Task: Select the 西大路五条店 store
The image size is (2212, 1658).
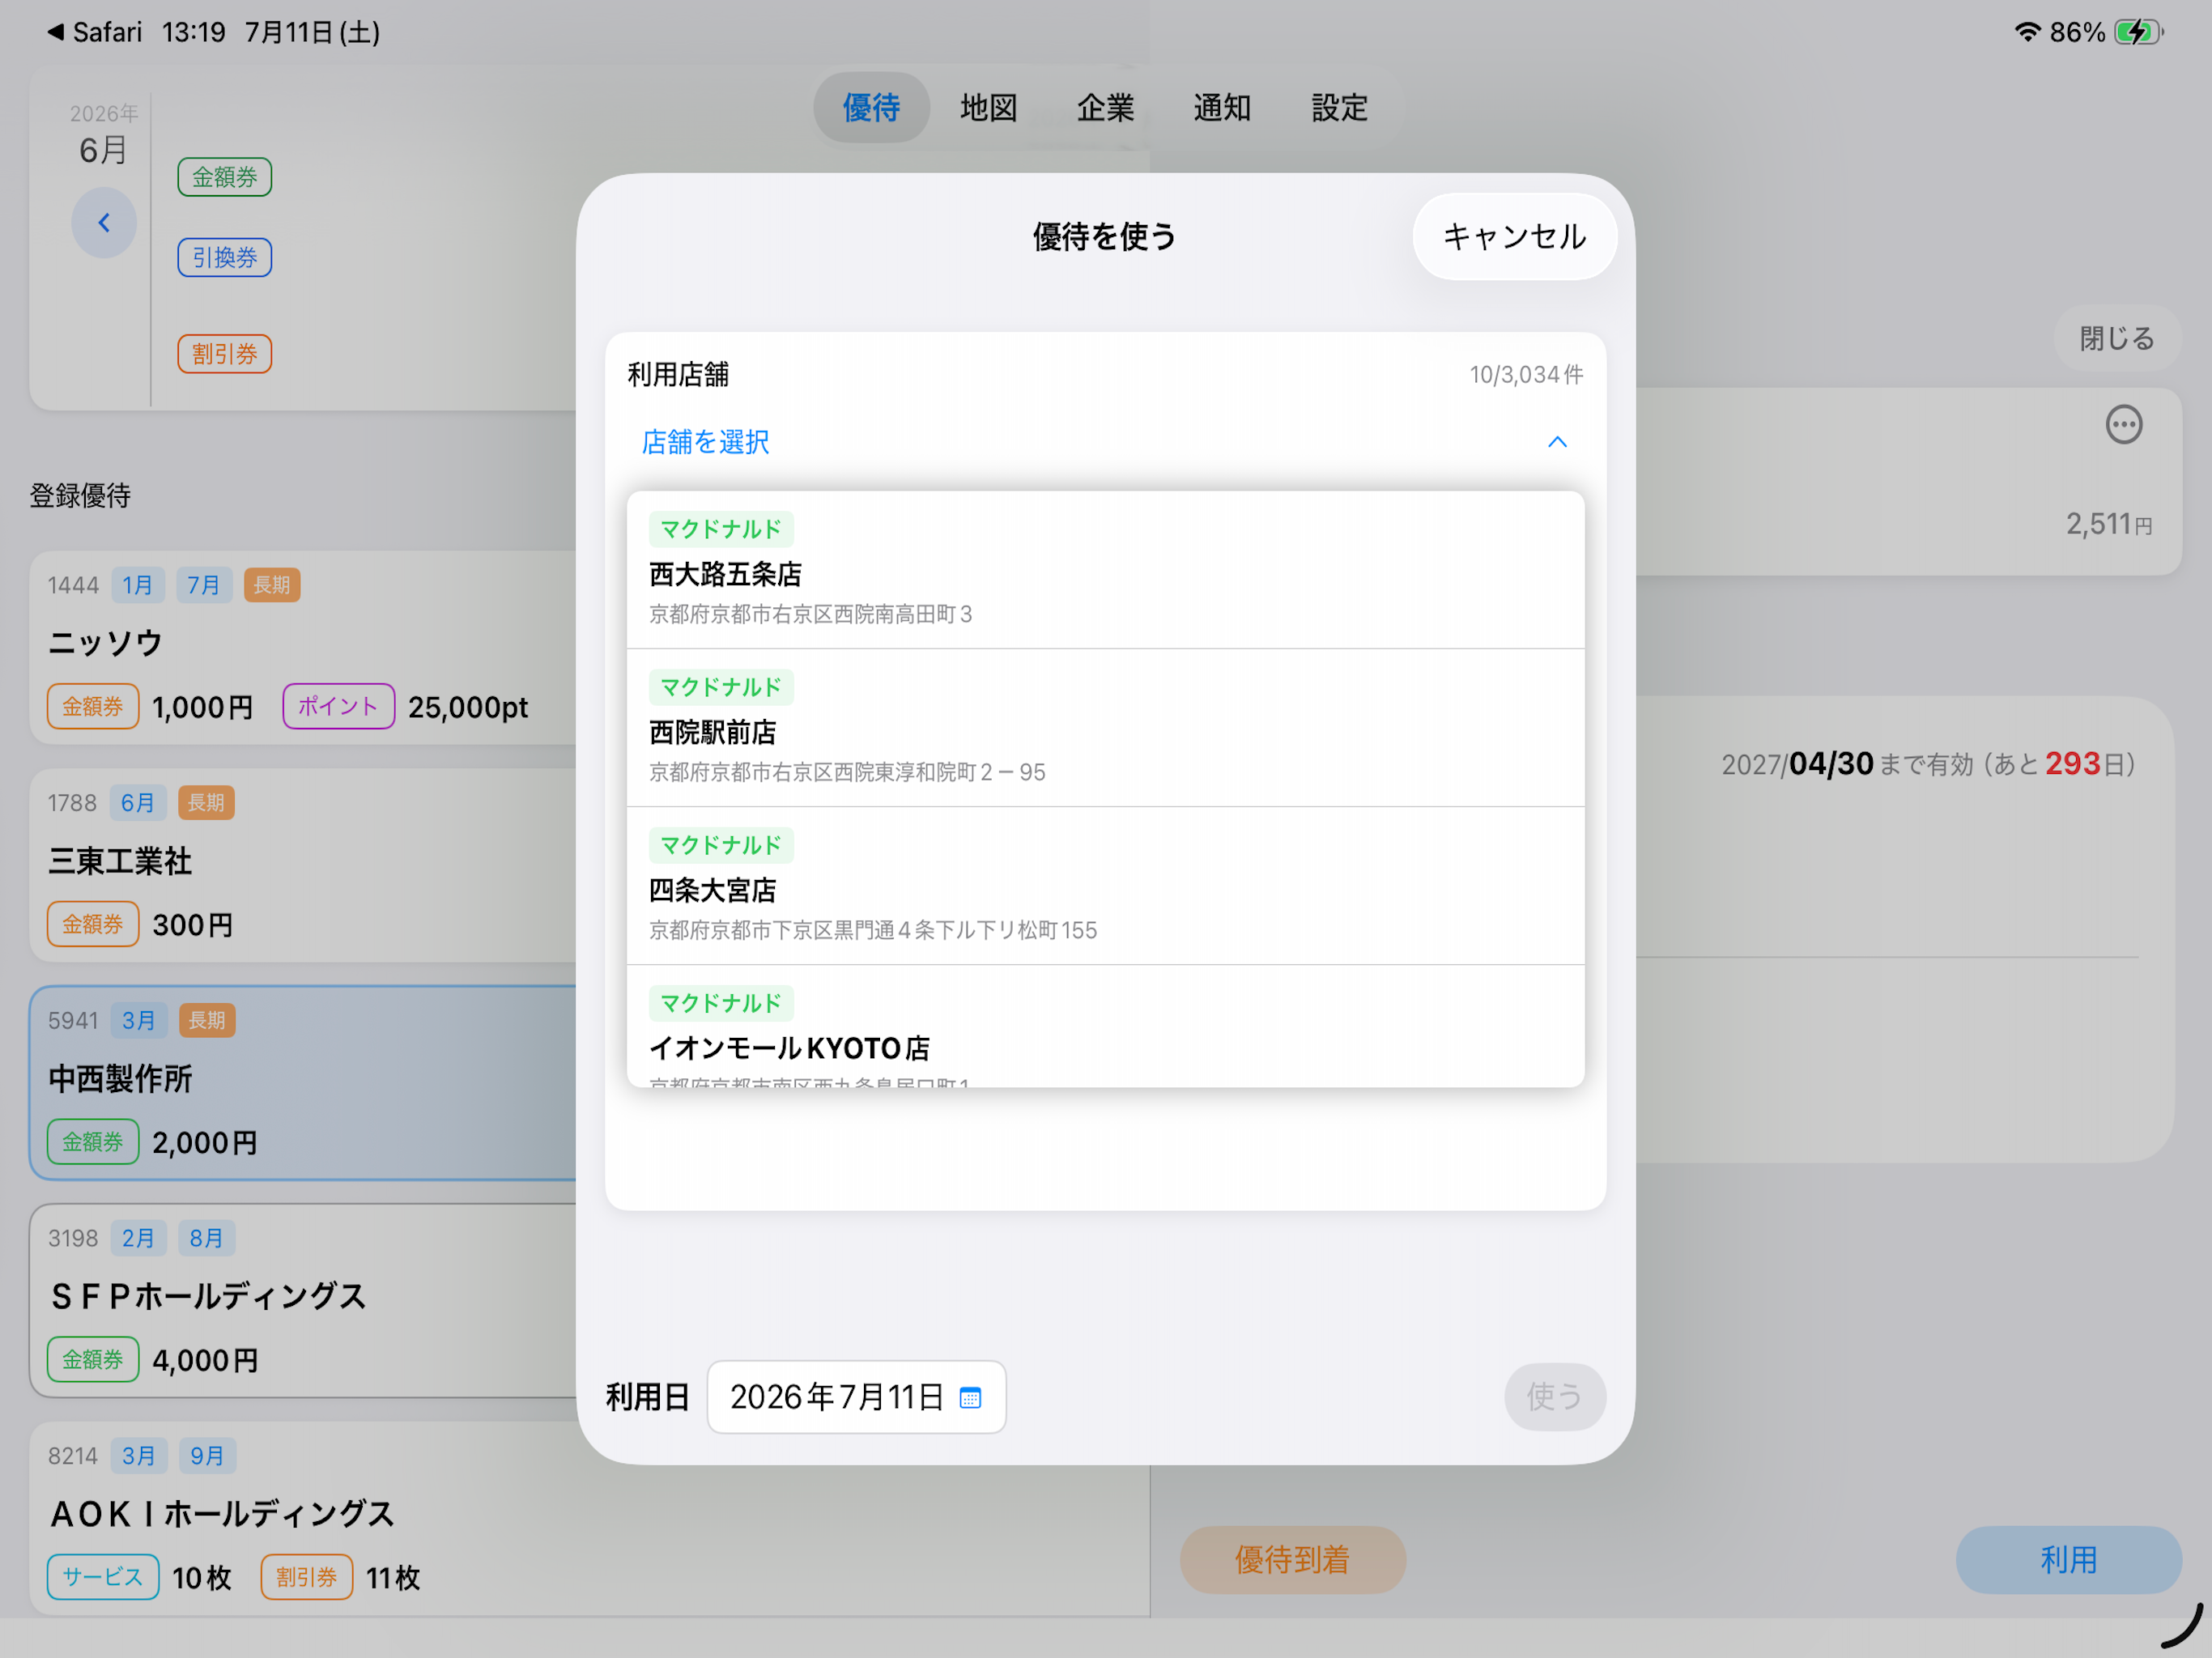Action: 1105,570
